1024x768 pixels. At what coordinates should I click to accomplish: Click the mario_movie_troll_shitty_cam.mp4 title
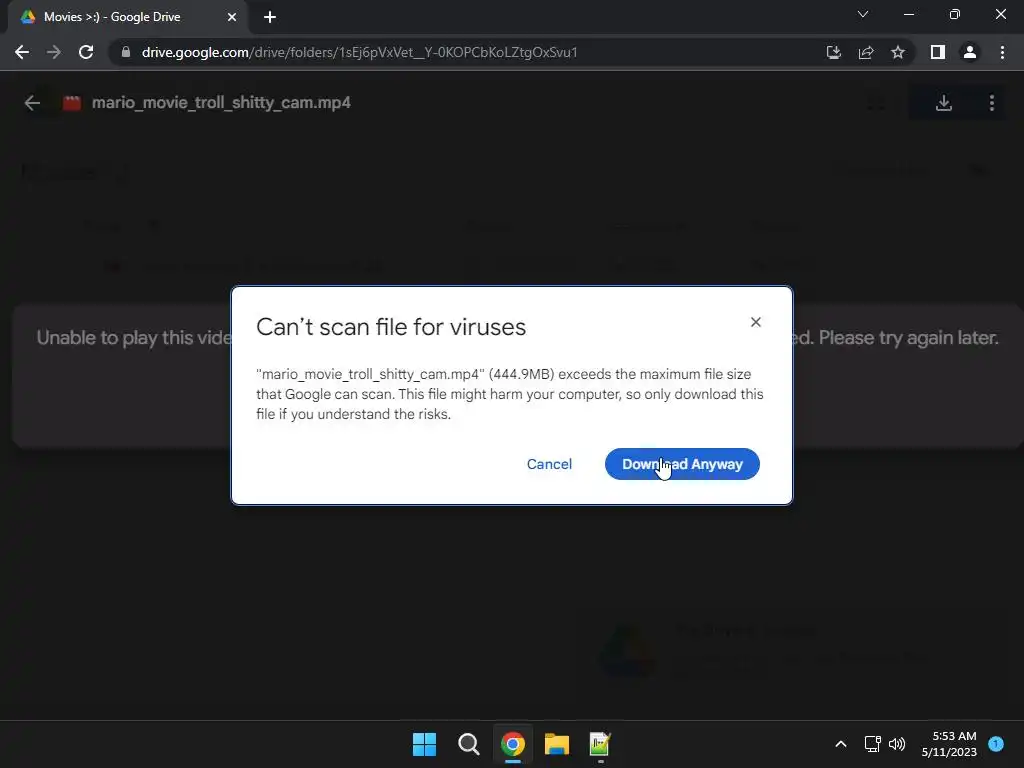point(221,103)
